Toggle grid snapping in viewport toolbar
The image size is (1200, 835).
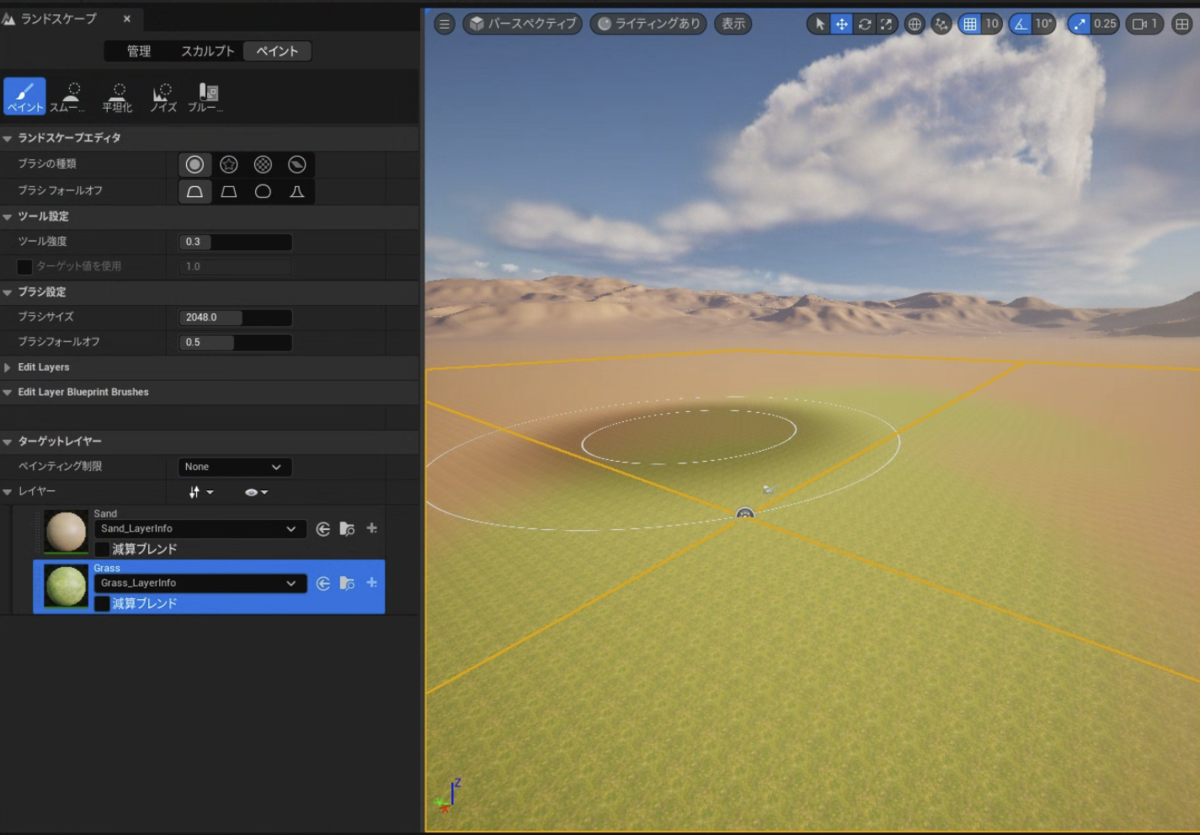969,24
